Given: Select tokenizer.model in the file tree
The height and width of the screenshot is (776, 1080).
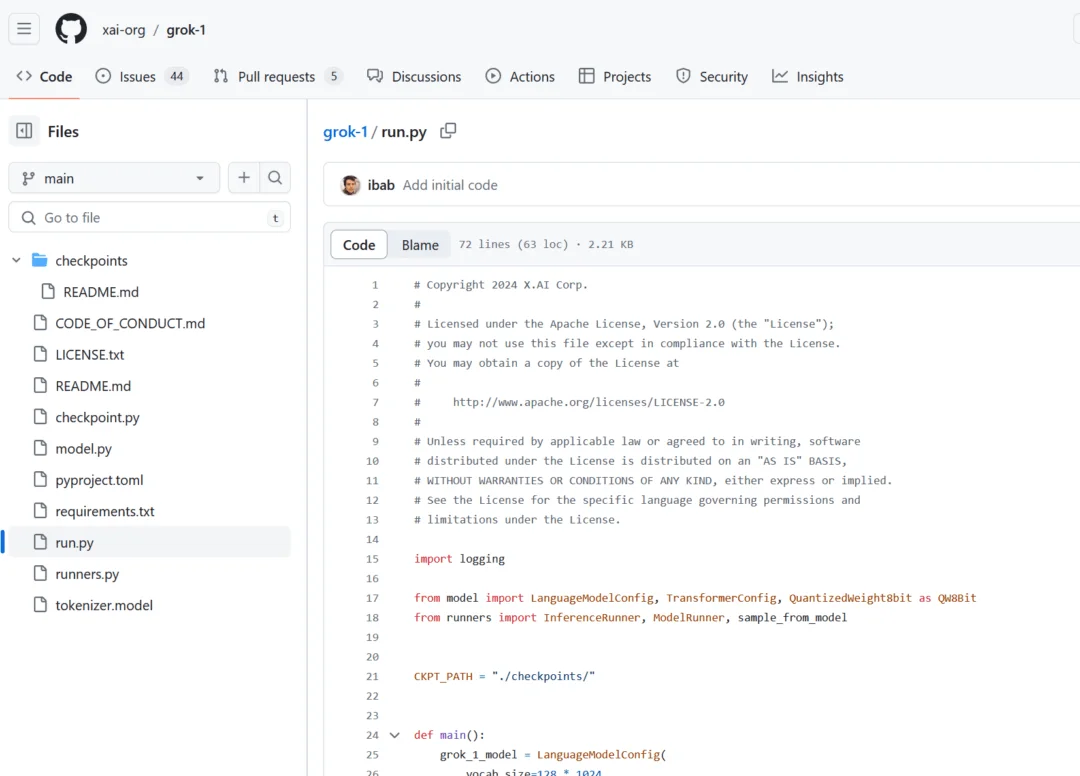Looking at the screenshot, I should tap(104, 605).
